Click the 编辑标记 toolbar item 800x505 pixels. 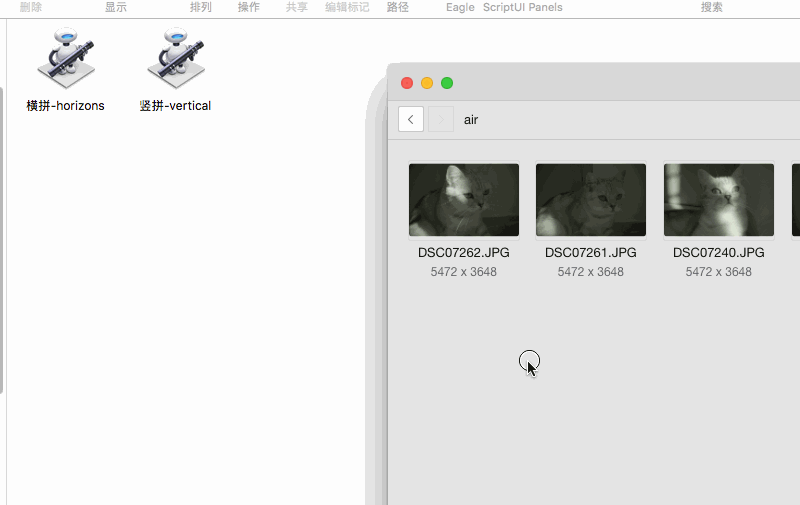tap(347, 7)
